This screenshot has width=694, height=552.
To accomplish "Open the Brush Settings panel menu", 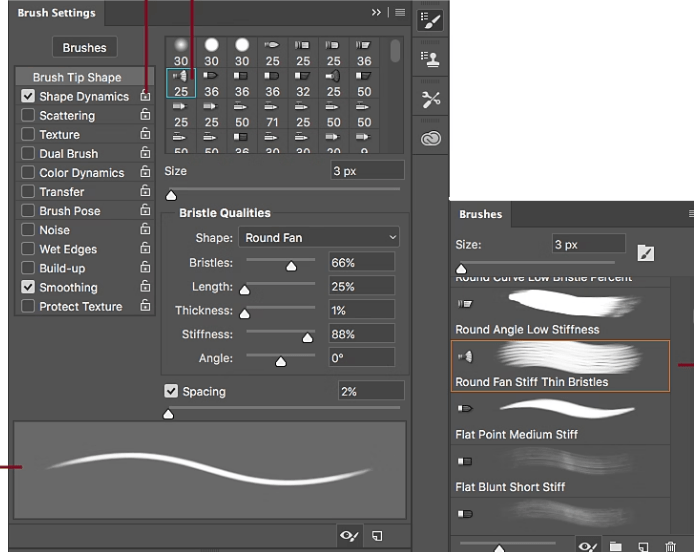I will [400, 12].
